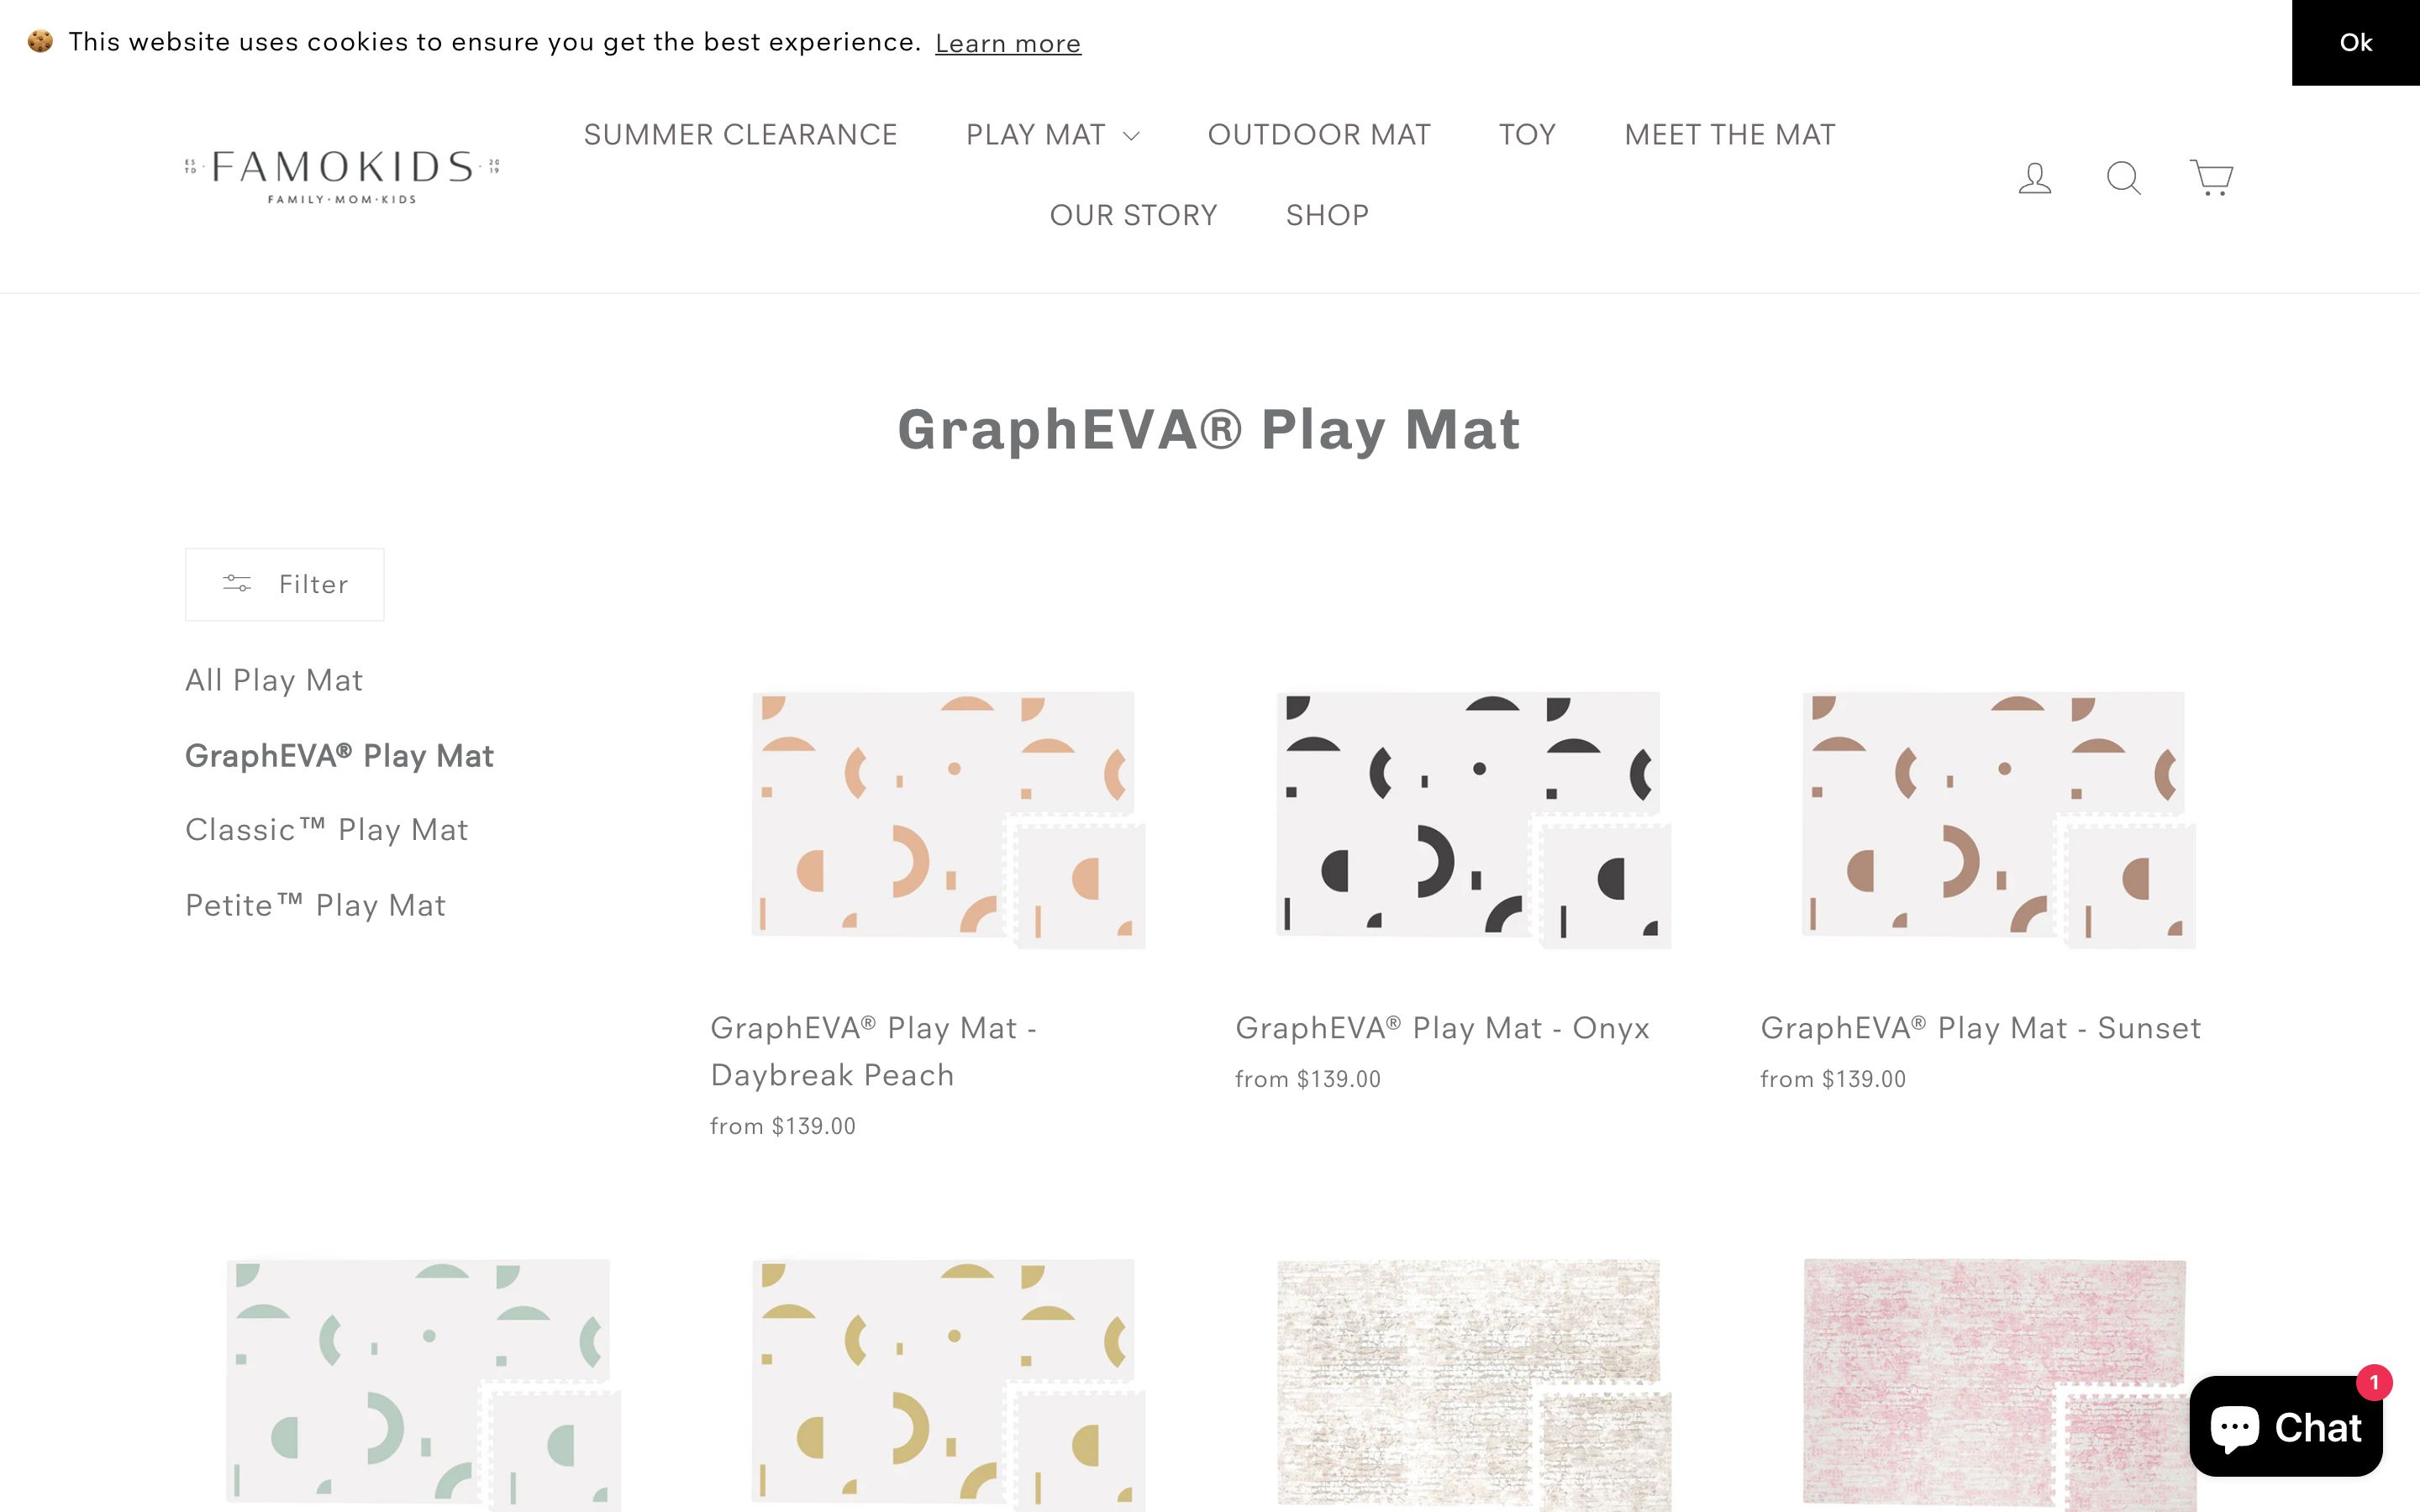Click the Famokids logo

pyautogui.click(x=342, y=176)
